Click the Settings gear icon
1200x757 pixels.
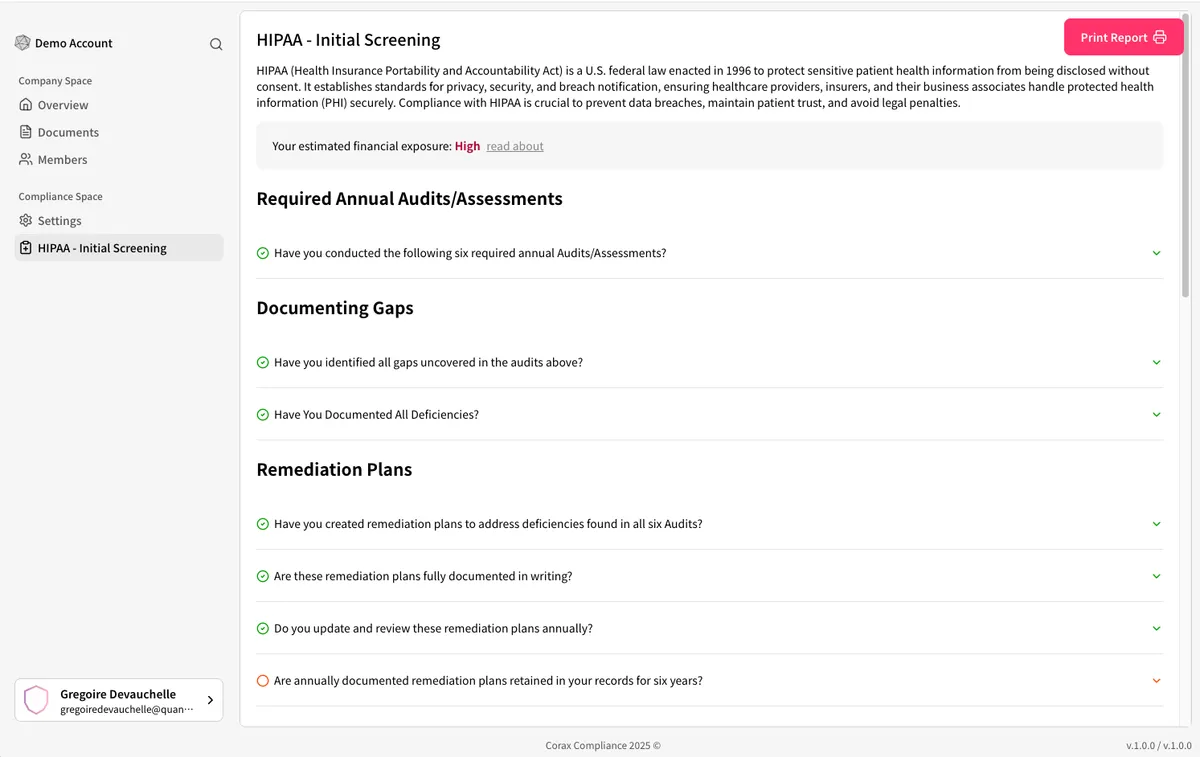pos(26,221)
